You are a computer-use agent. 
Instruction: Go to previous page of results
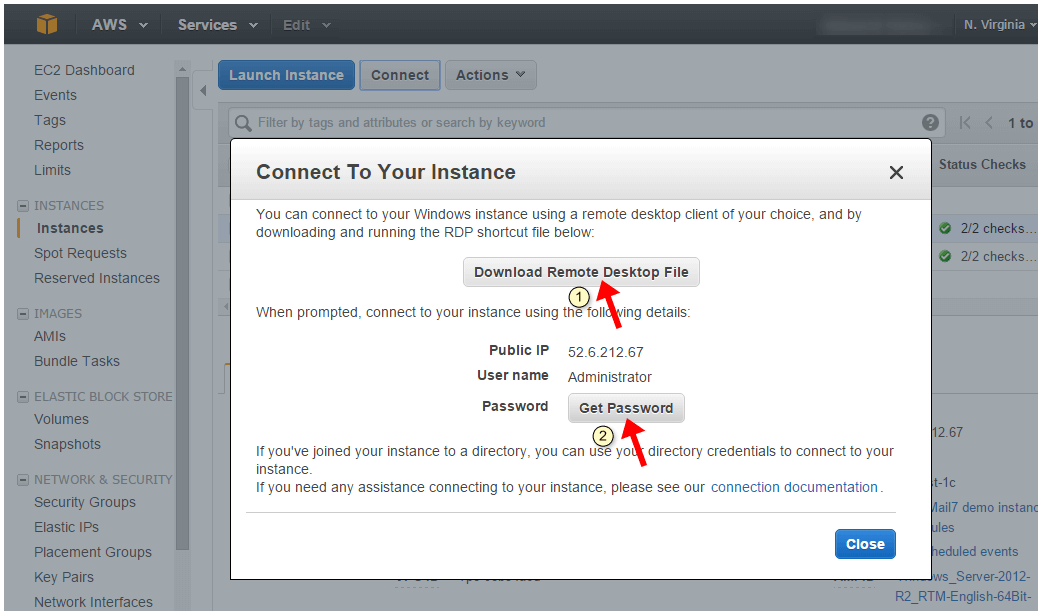990,122
